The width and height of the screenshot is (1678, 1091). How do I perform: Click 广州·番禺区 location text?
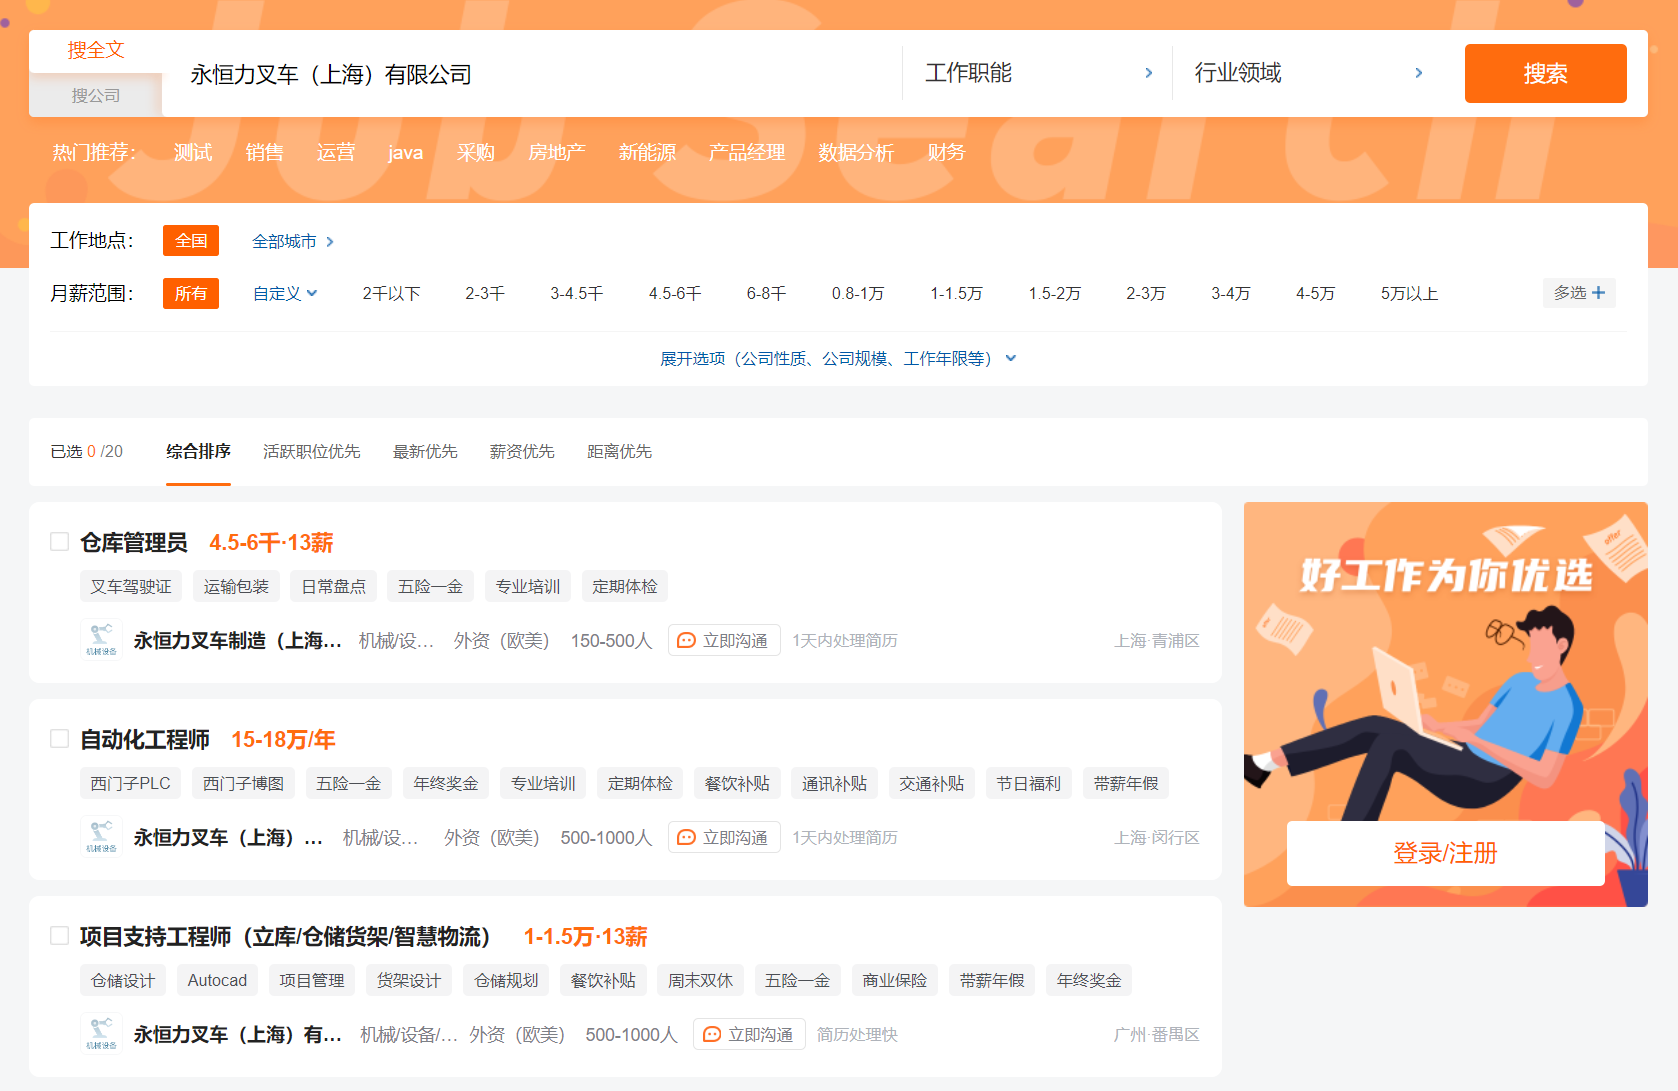click(1156, 1034)
